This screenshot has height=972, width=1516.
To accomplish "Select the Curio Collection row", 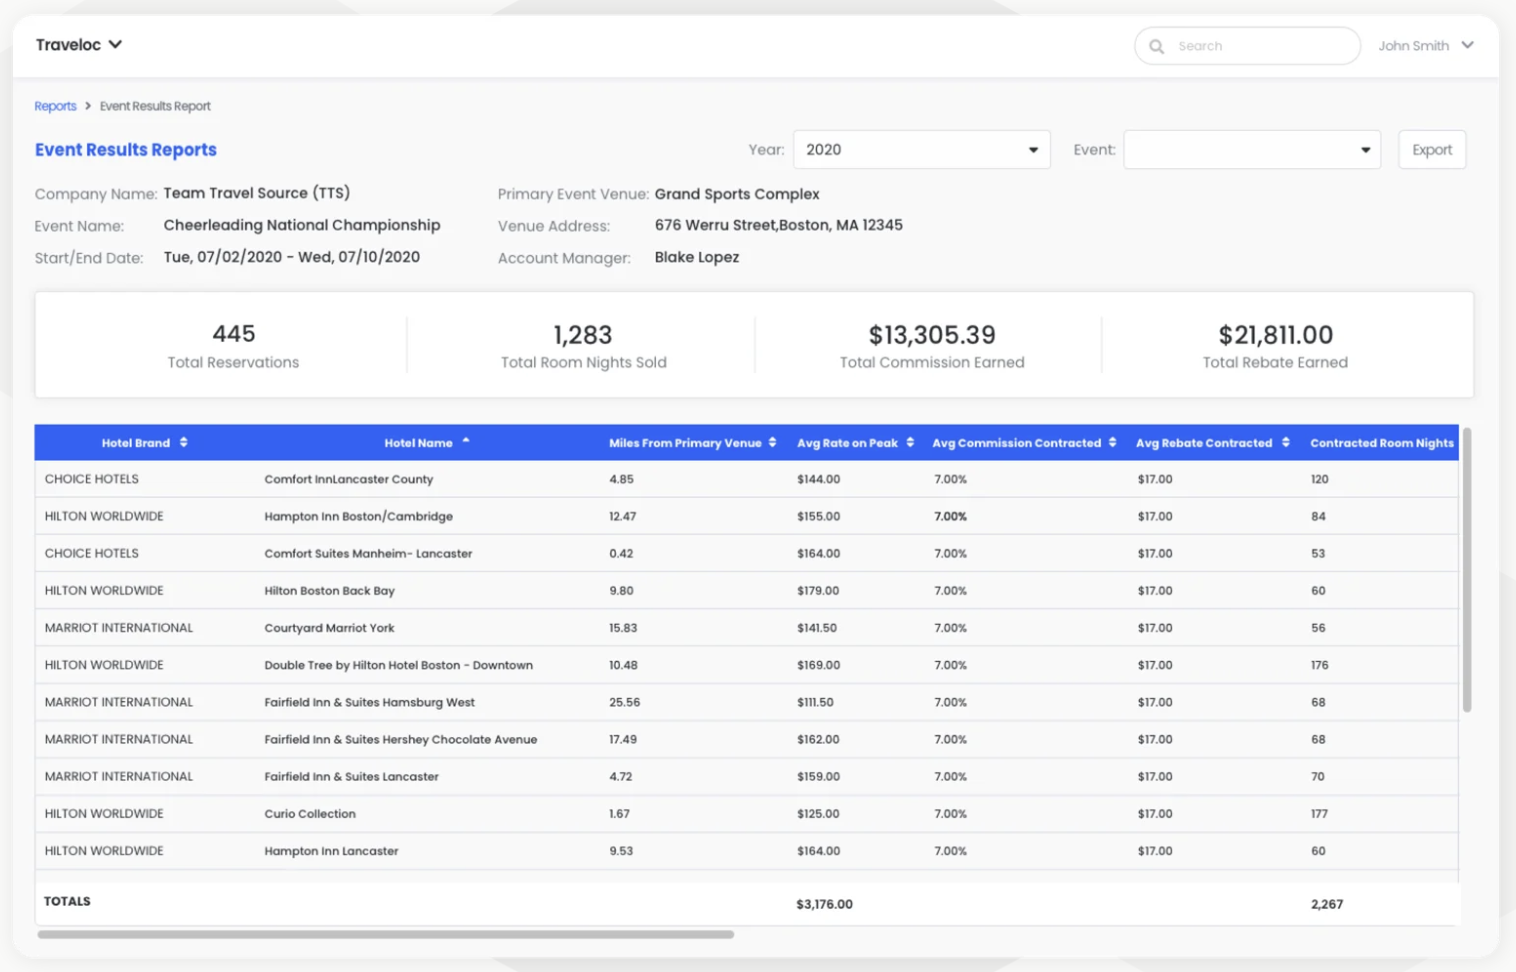I will (x=746, y=814).
